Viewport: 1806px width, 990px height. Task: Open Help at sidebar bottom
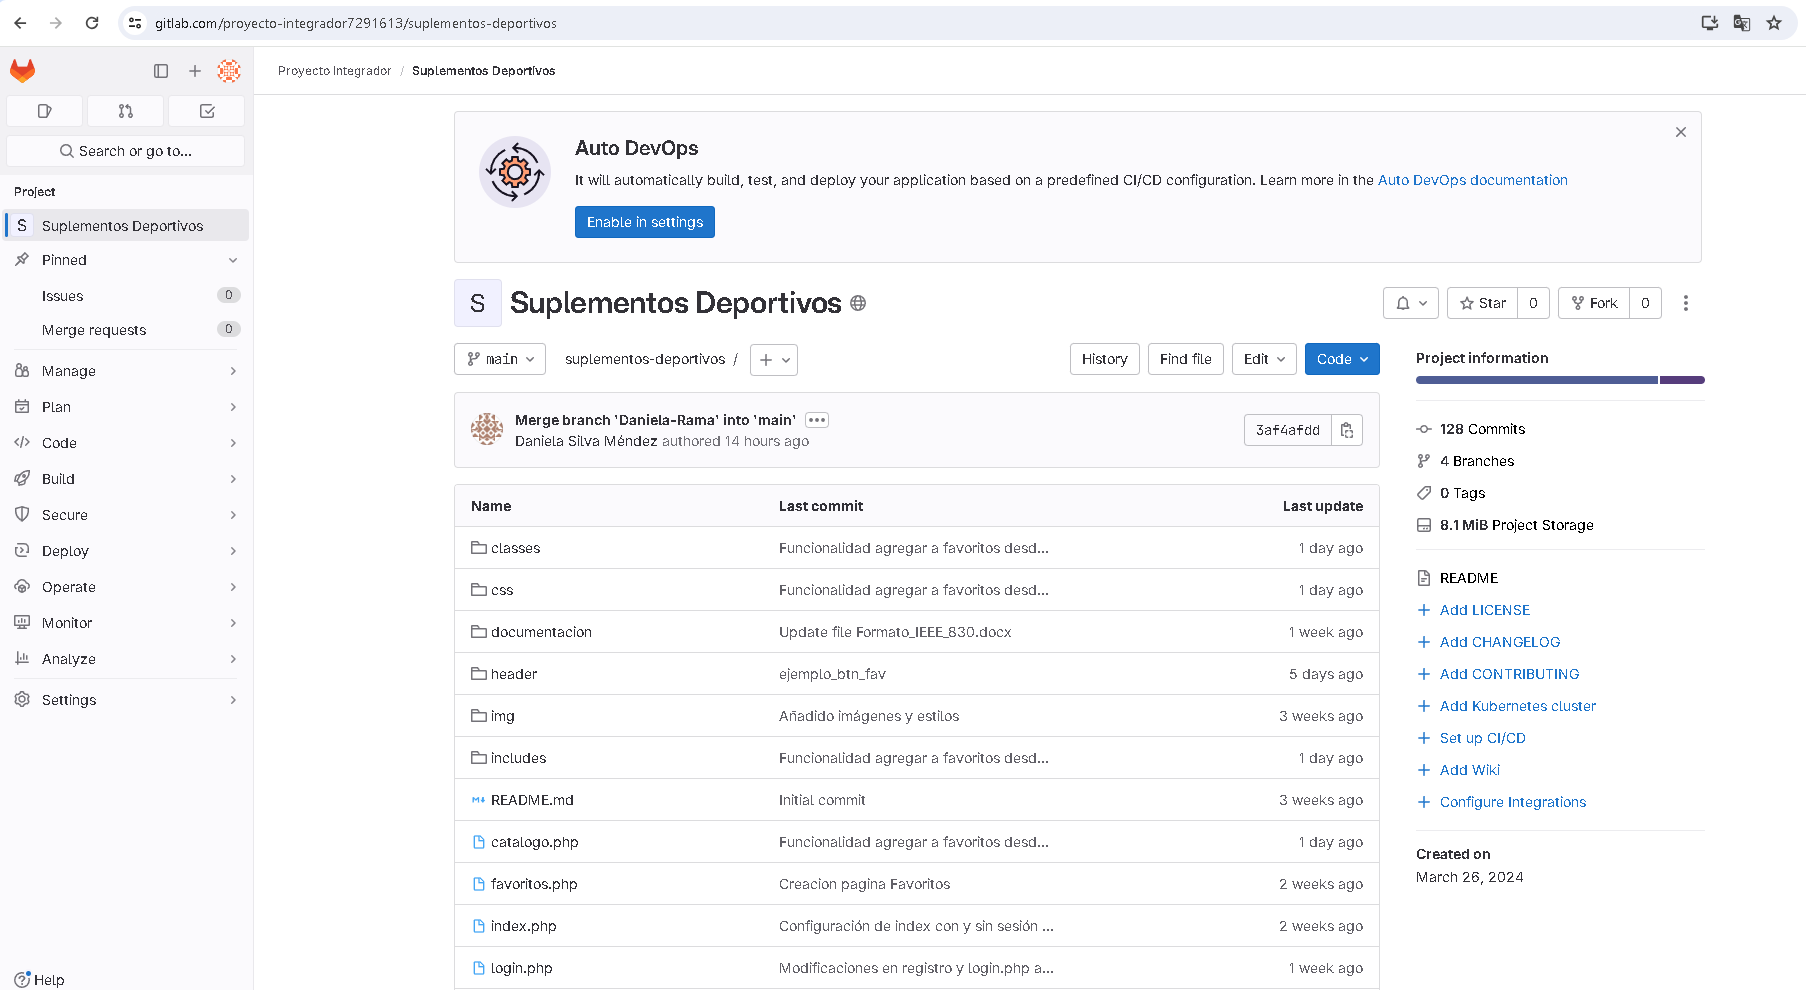point(39,980)
